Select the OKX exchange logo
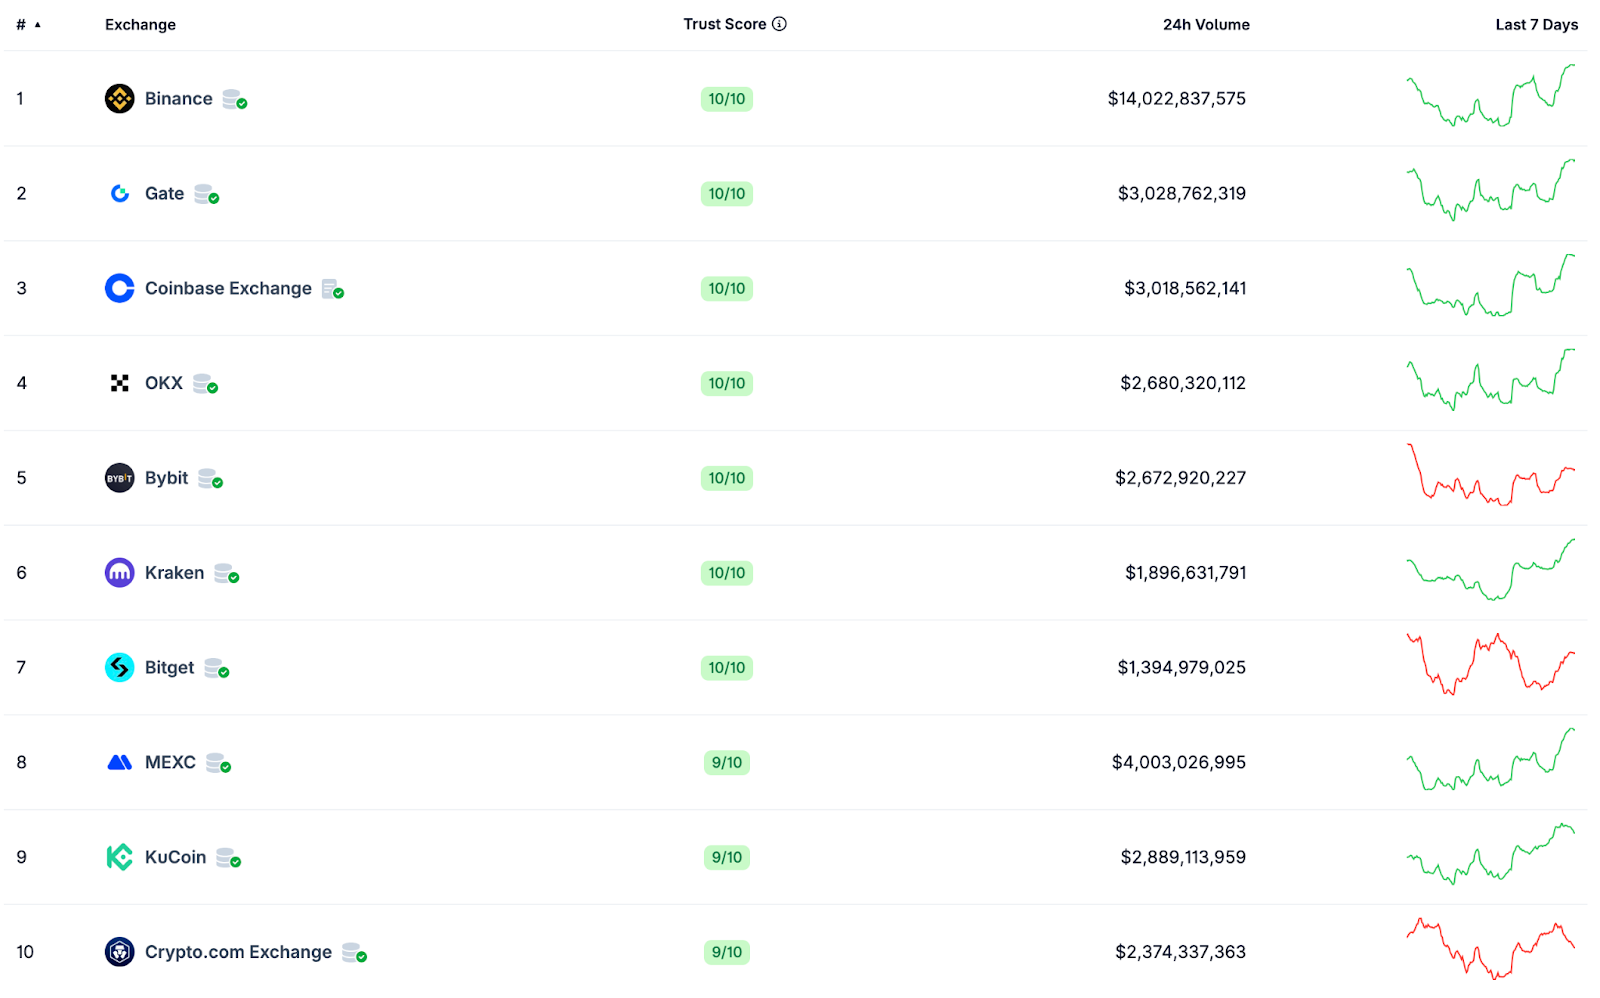This screenshot has height=998, width=1600. [x=119, y=383]
